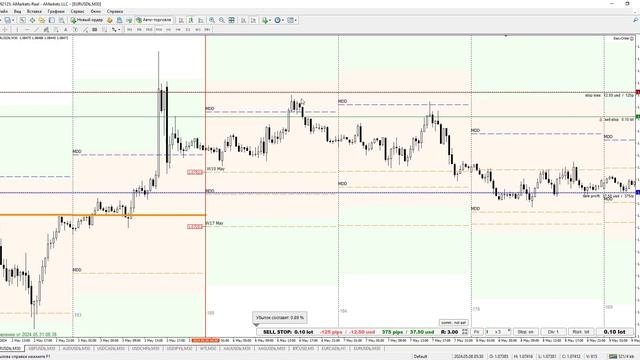The width and height of the screenshot is (640, 360).
Task: Click the EasyOrder label at chart corner
Action: click(623, 38)
